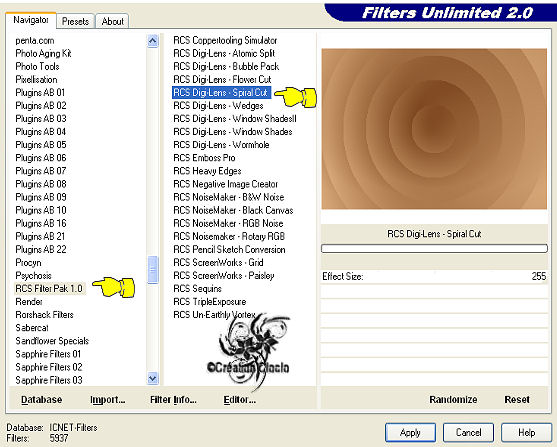Choose RCS Digi-Lens - Window ShadesII filter
This screenshot has width=557, height=447.
pyautogui.click(x=235, y=119)
